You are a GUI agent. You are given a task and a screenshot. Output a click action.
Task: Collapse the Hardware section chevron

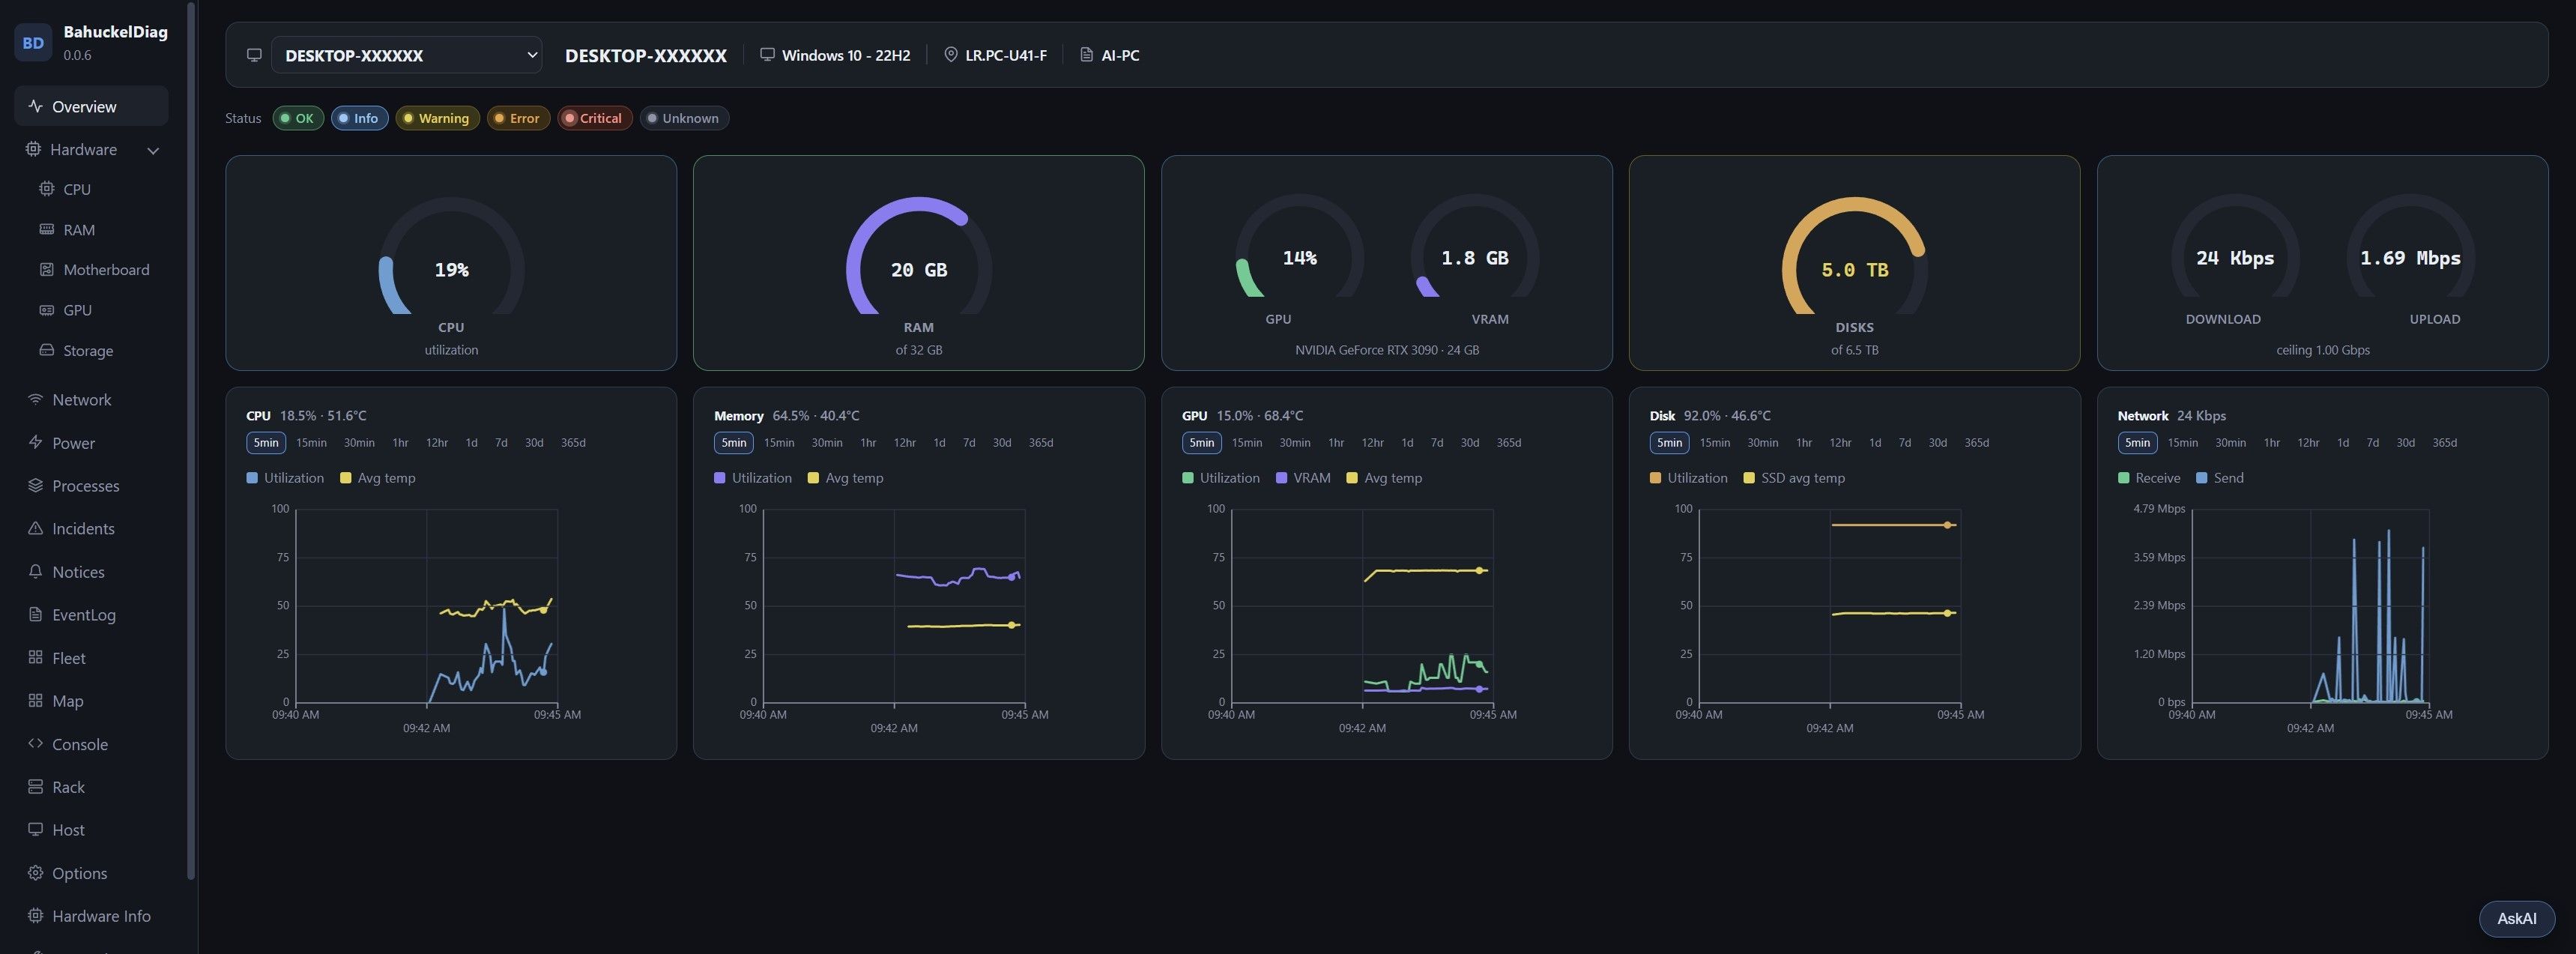coord(153,150)
